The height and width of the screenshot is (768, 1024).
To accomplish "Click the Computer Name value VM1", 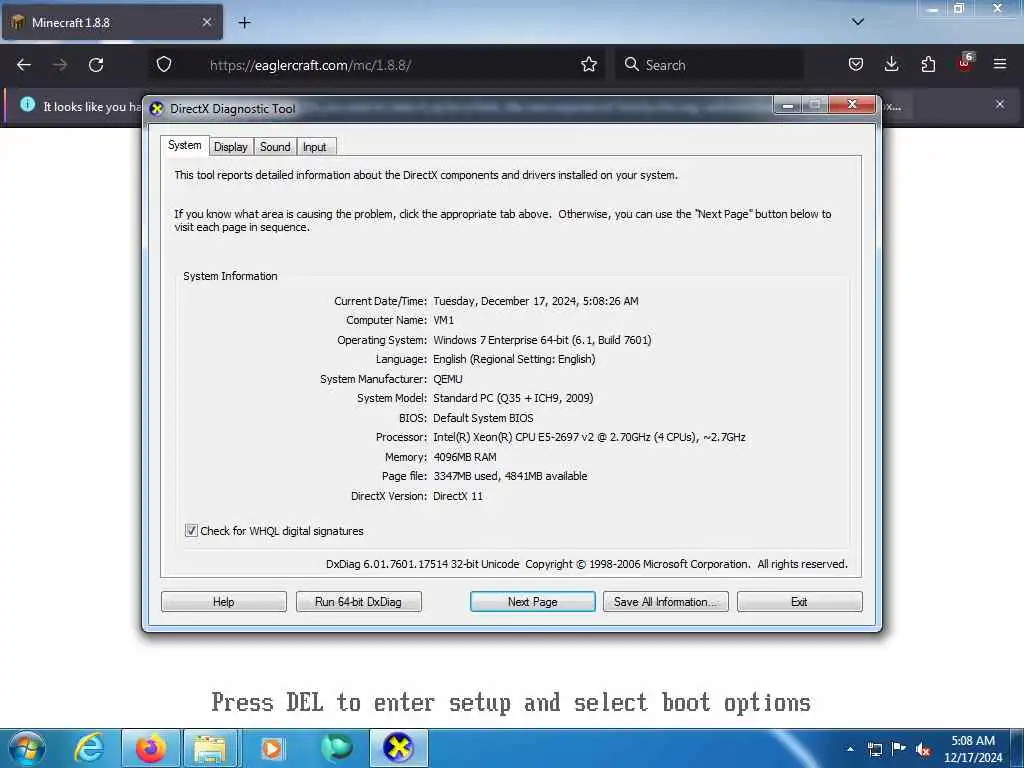I will coord(443,320).
